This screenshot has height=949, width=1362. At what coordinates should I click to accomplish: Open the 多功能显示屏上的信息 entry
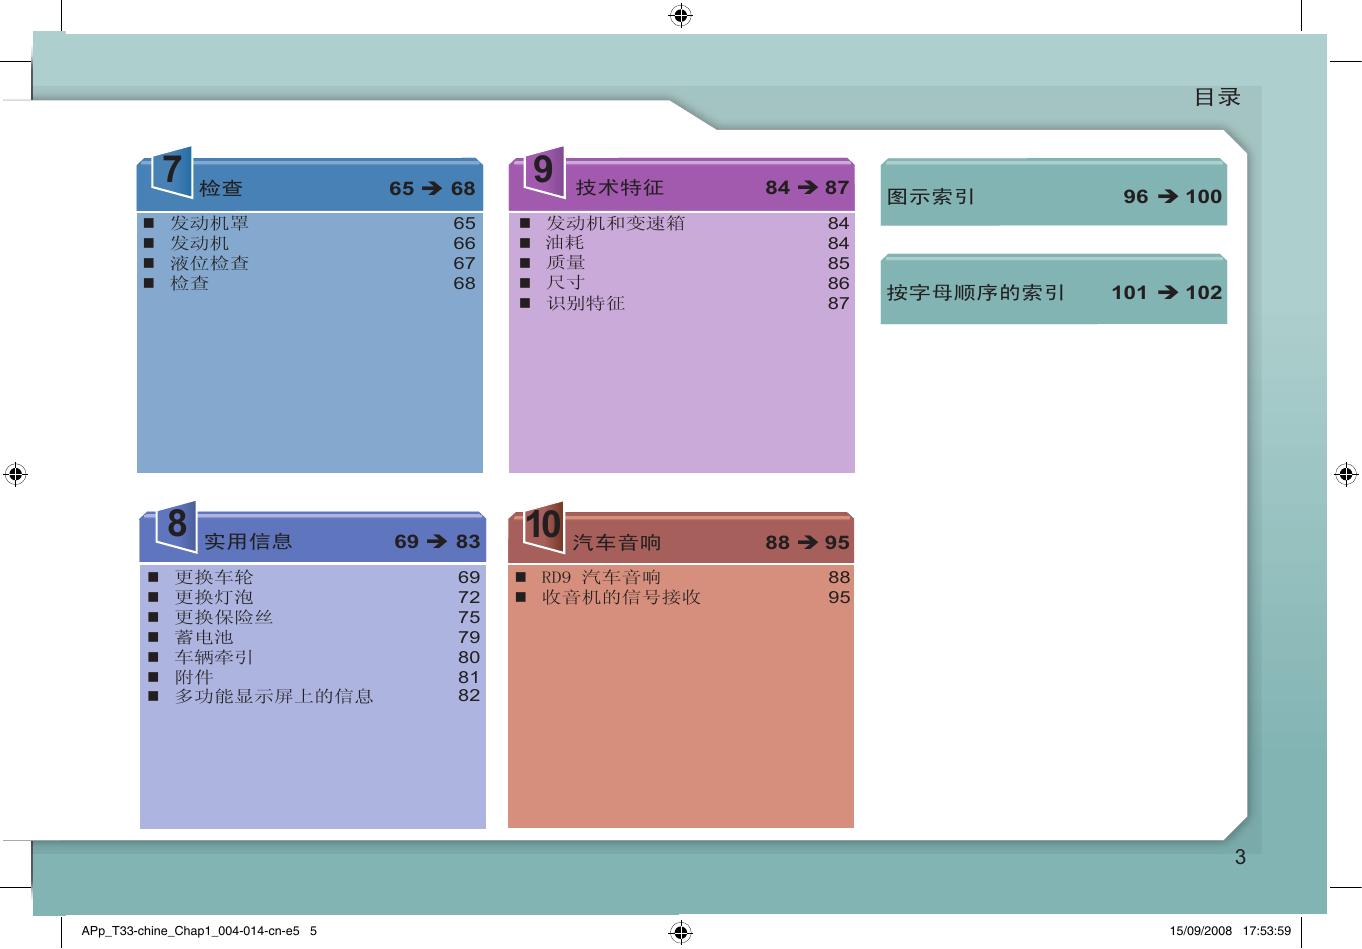click(x=274, y=696)
